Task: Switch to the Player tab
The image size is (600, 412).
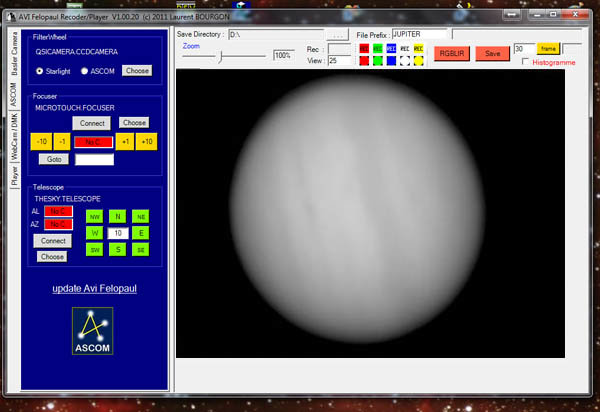Action: [14, 177]
